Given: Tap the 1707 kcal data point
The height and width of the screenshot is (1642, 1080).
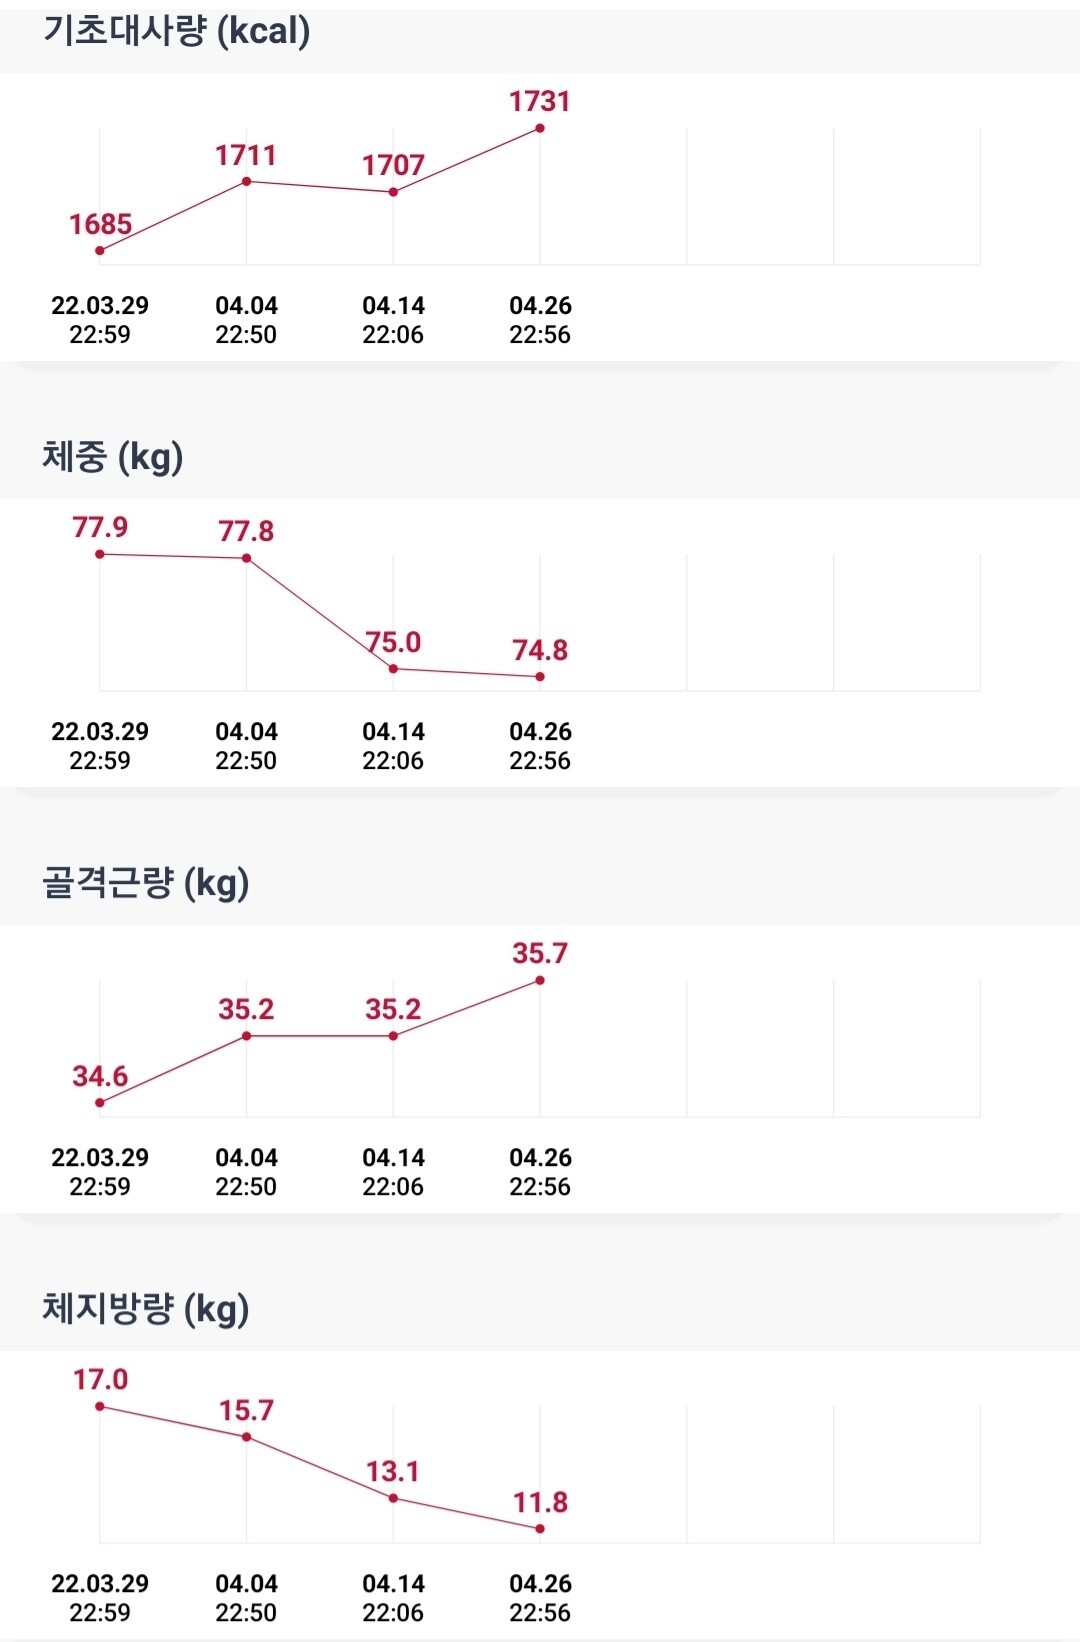Looking at the screenshot, I should coord(393,192).
